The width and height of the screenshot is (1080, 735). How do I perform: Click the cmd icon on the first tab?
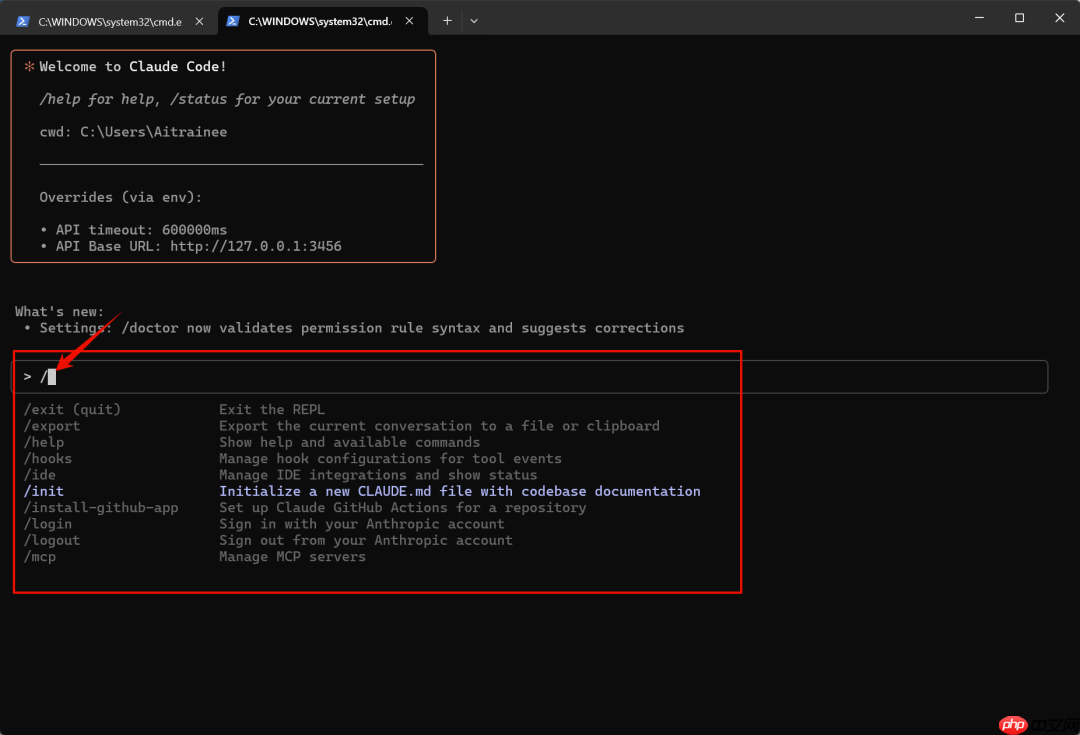(x=22, y=20)
